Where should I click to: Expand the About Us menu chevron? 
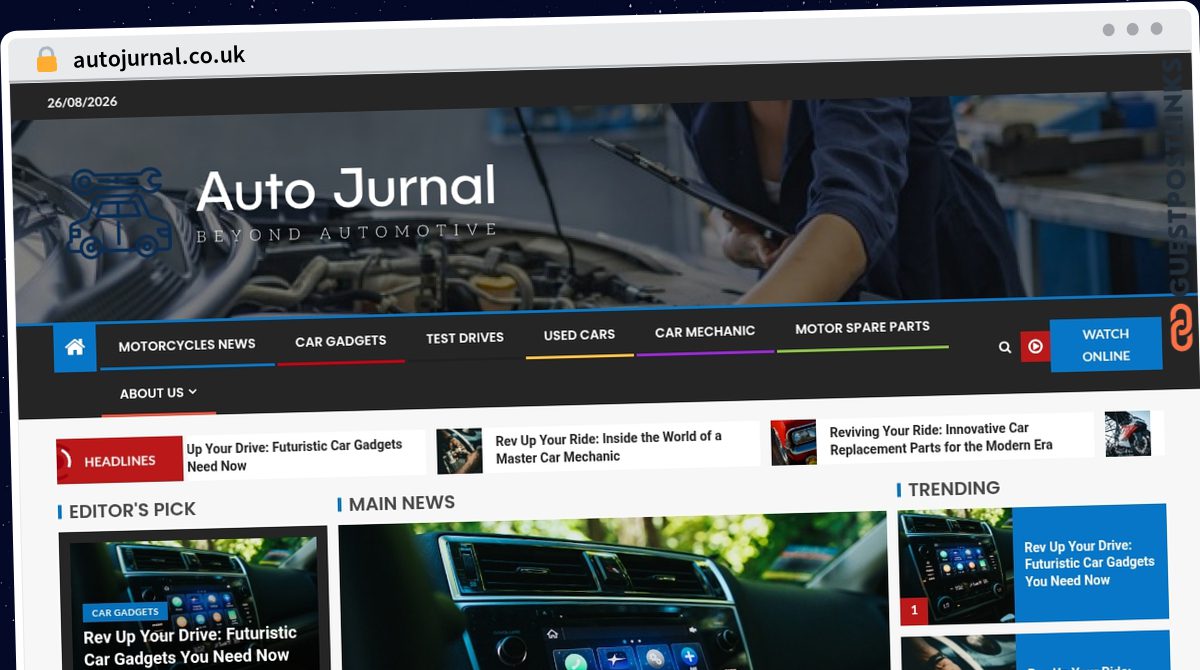[x=192, y=392]
